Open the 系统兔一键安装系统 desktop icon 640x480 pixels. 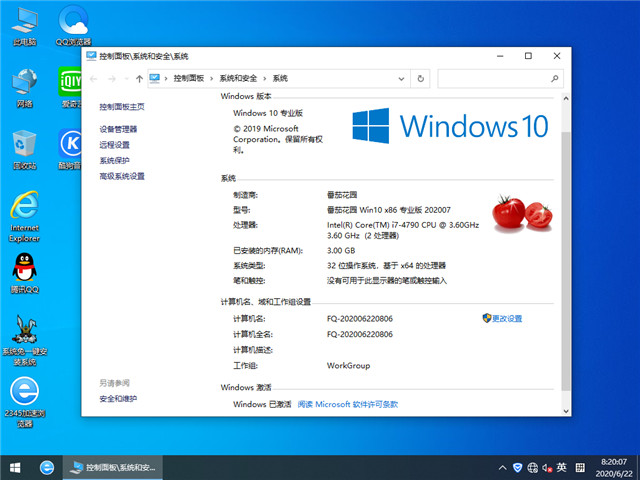click(x=24, y=340)
